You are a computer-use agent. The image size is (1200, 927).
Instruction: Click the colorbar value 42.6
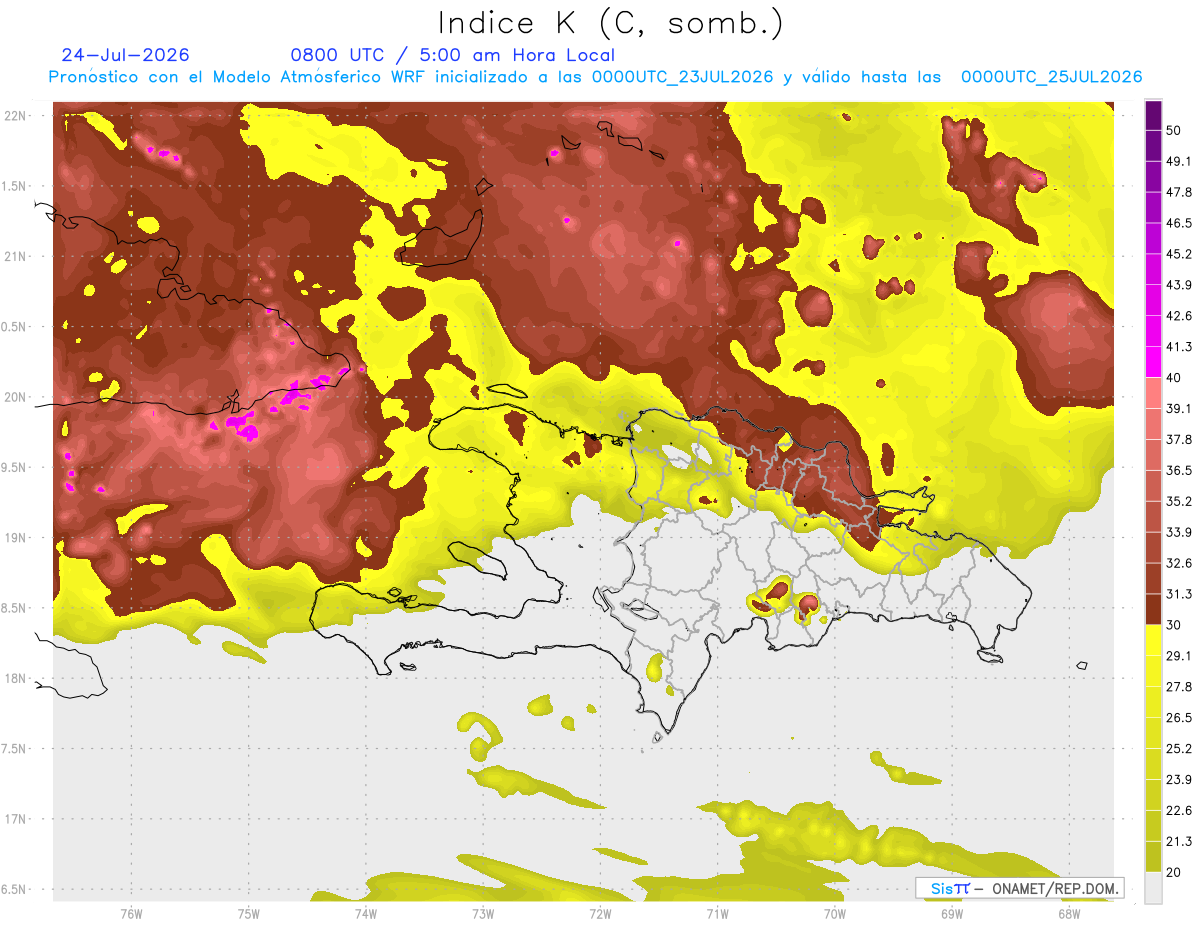pyautogui.click(x=1179, y=316)
